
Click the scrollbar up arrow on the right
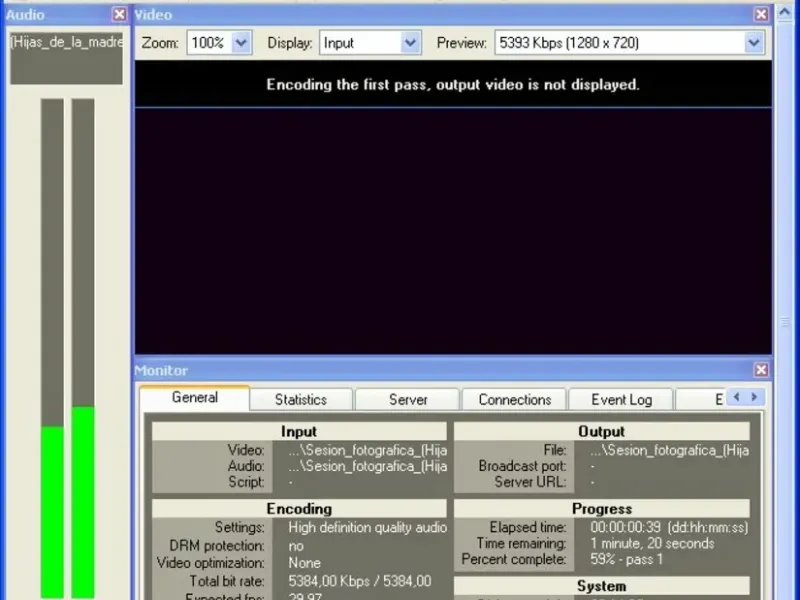coord(785,12)
